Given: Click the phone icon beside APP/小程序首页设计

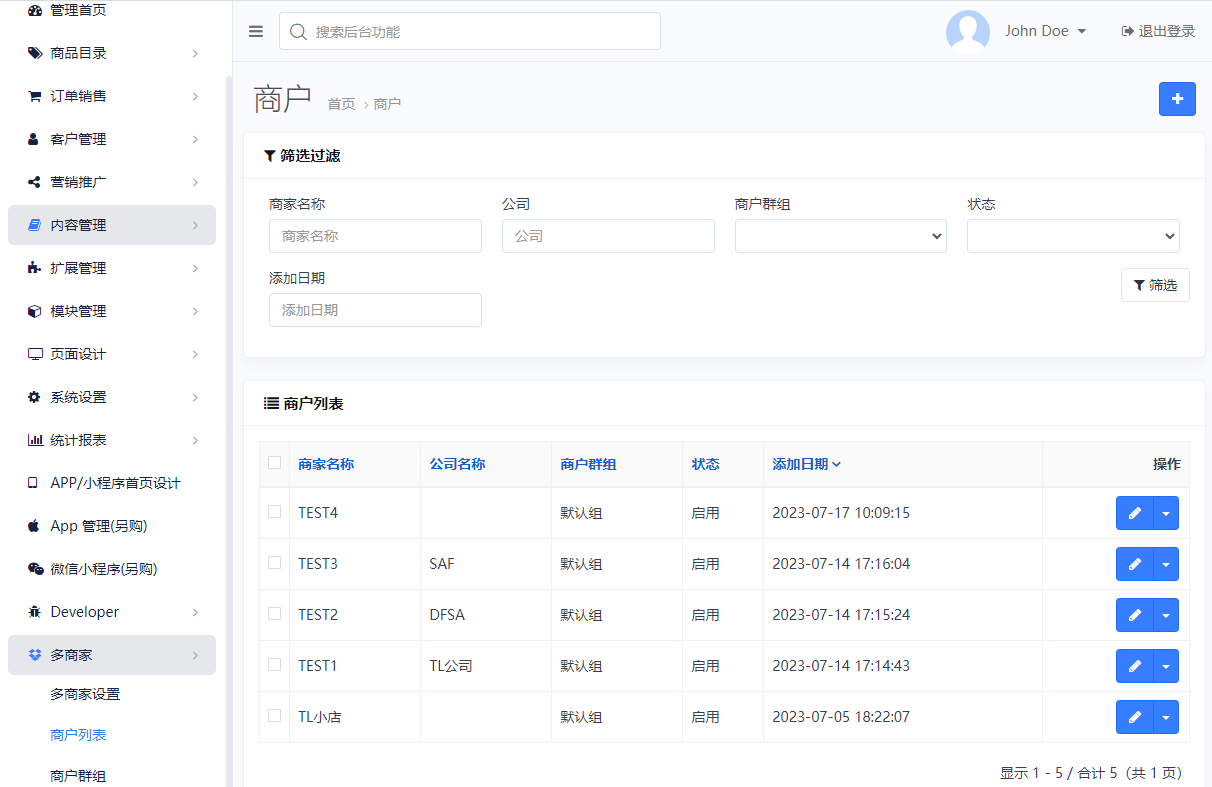Looking at the screenshot, I should coord(35,483).
